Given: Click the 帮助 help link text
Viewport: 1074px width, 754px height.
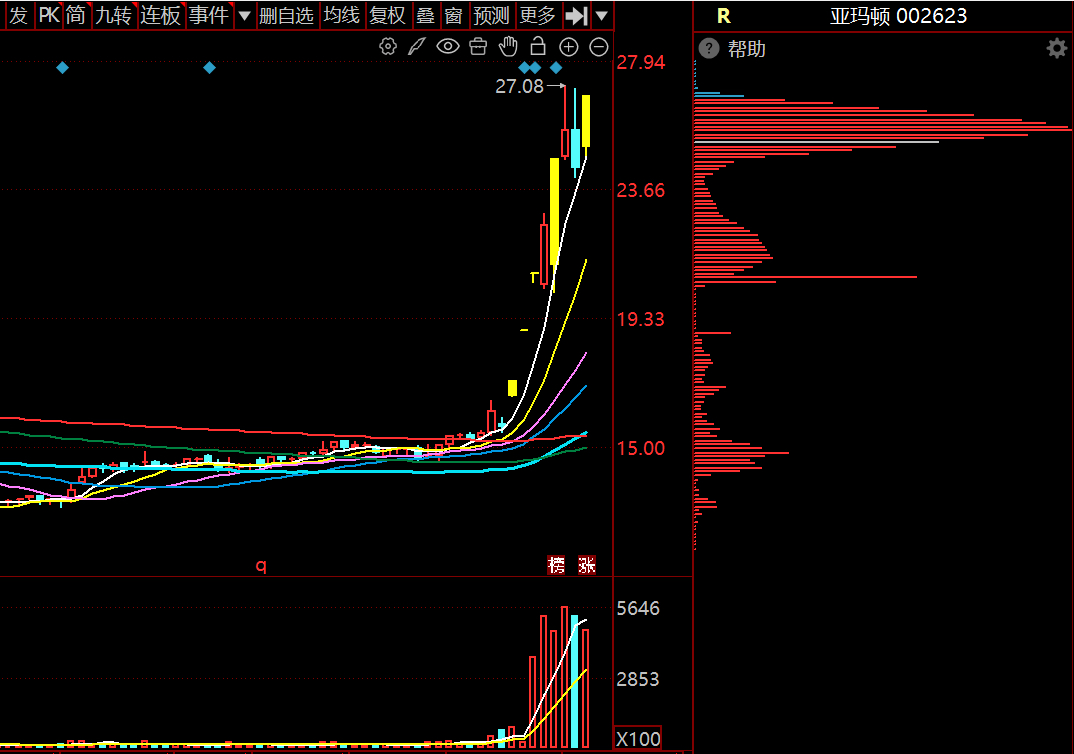Looking at the screenshot, I should 747,49.
